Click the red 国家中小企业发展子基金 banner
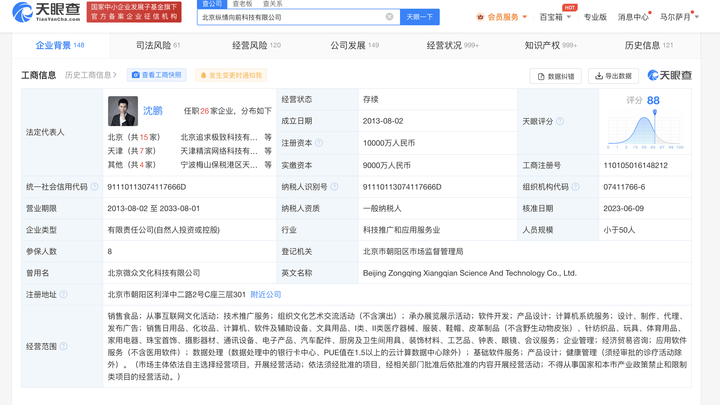 pyautogui.click(x=134, y=12)
